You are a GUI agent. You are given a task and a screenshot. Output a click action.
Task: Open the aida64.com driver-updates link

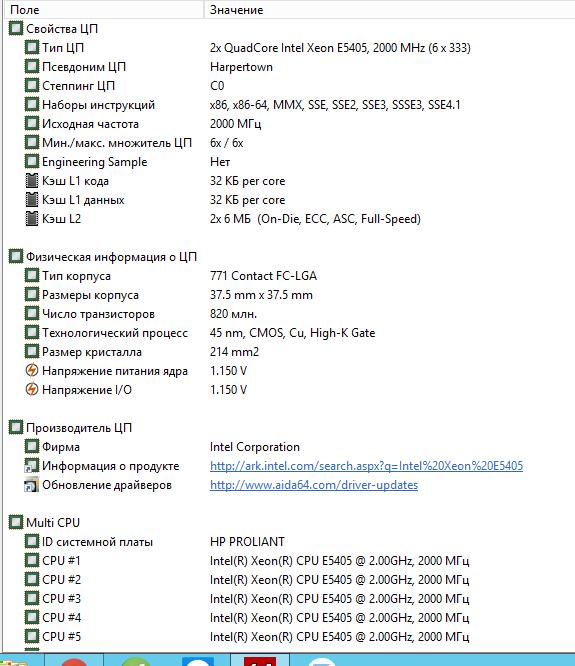tap(314, 485)
